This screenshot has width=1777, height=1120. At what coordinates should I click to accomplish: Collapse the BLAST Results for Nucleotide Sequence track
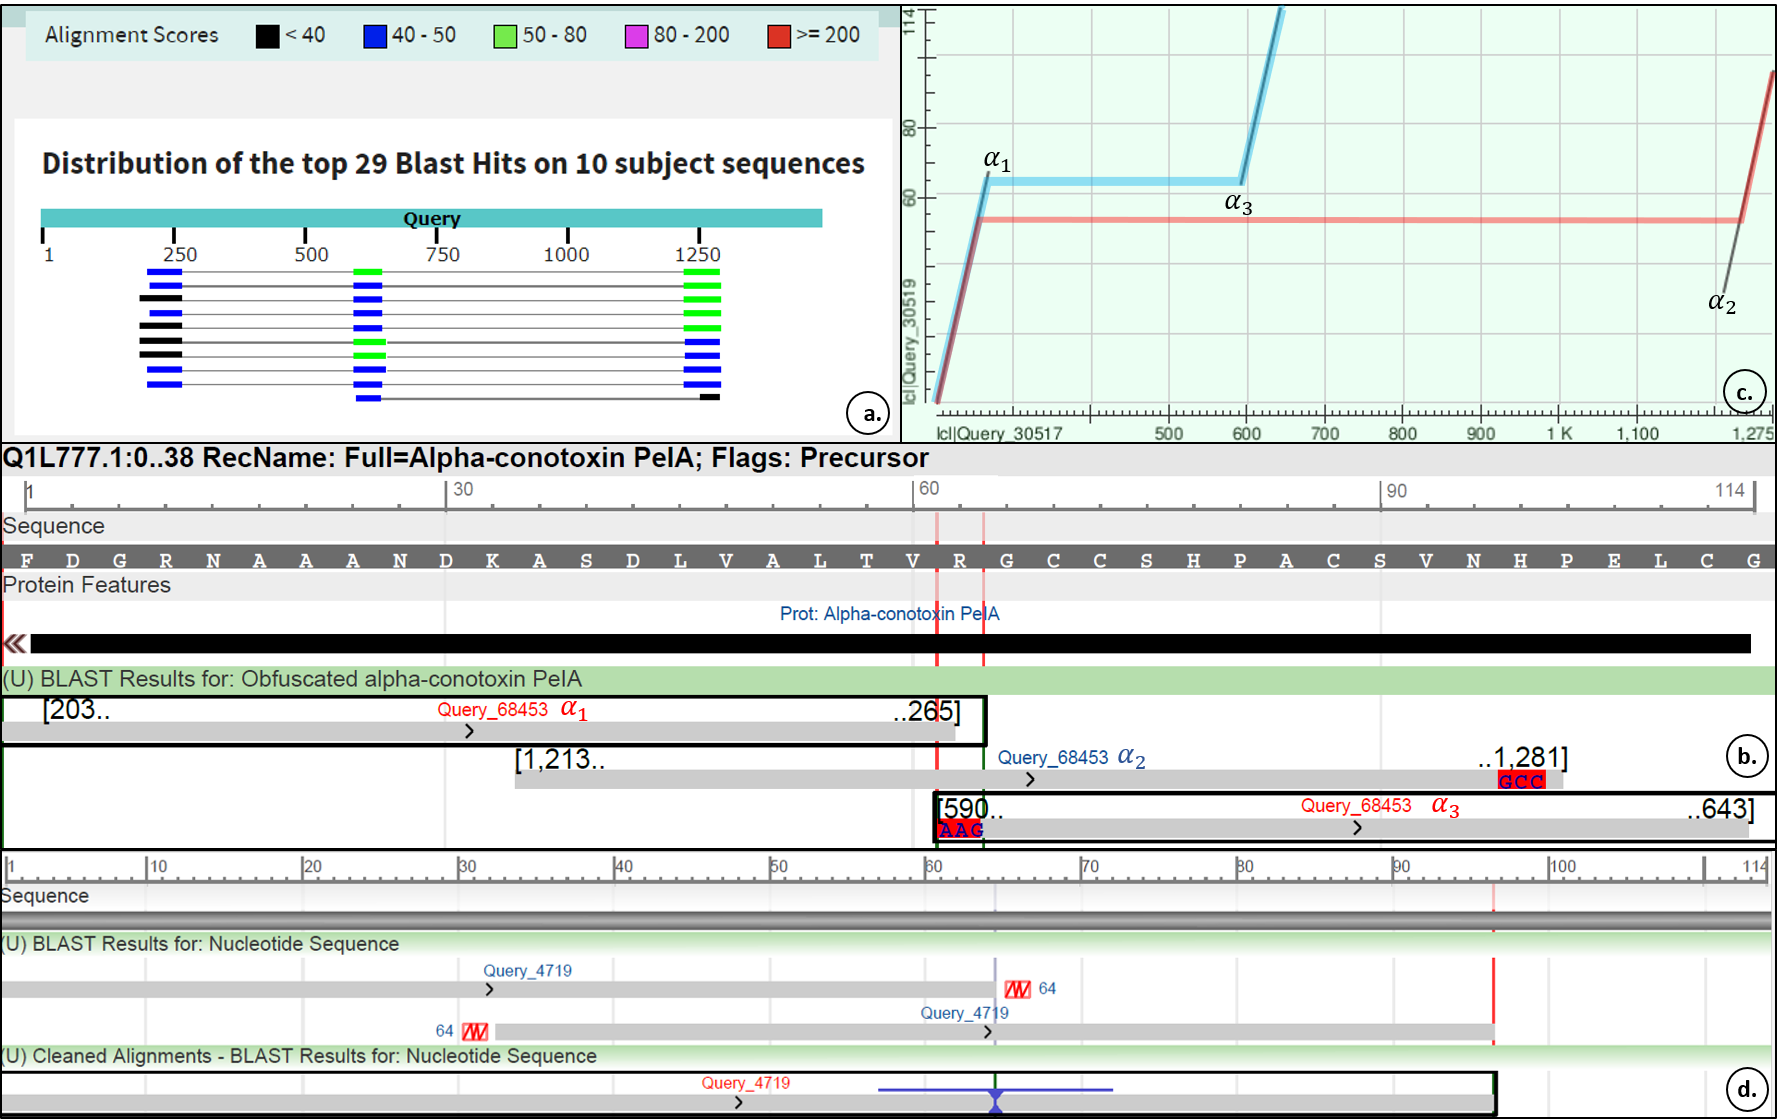point(200,944)
